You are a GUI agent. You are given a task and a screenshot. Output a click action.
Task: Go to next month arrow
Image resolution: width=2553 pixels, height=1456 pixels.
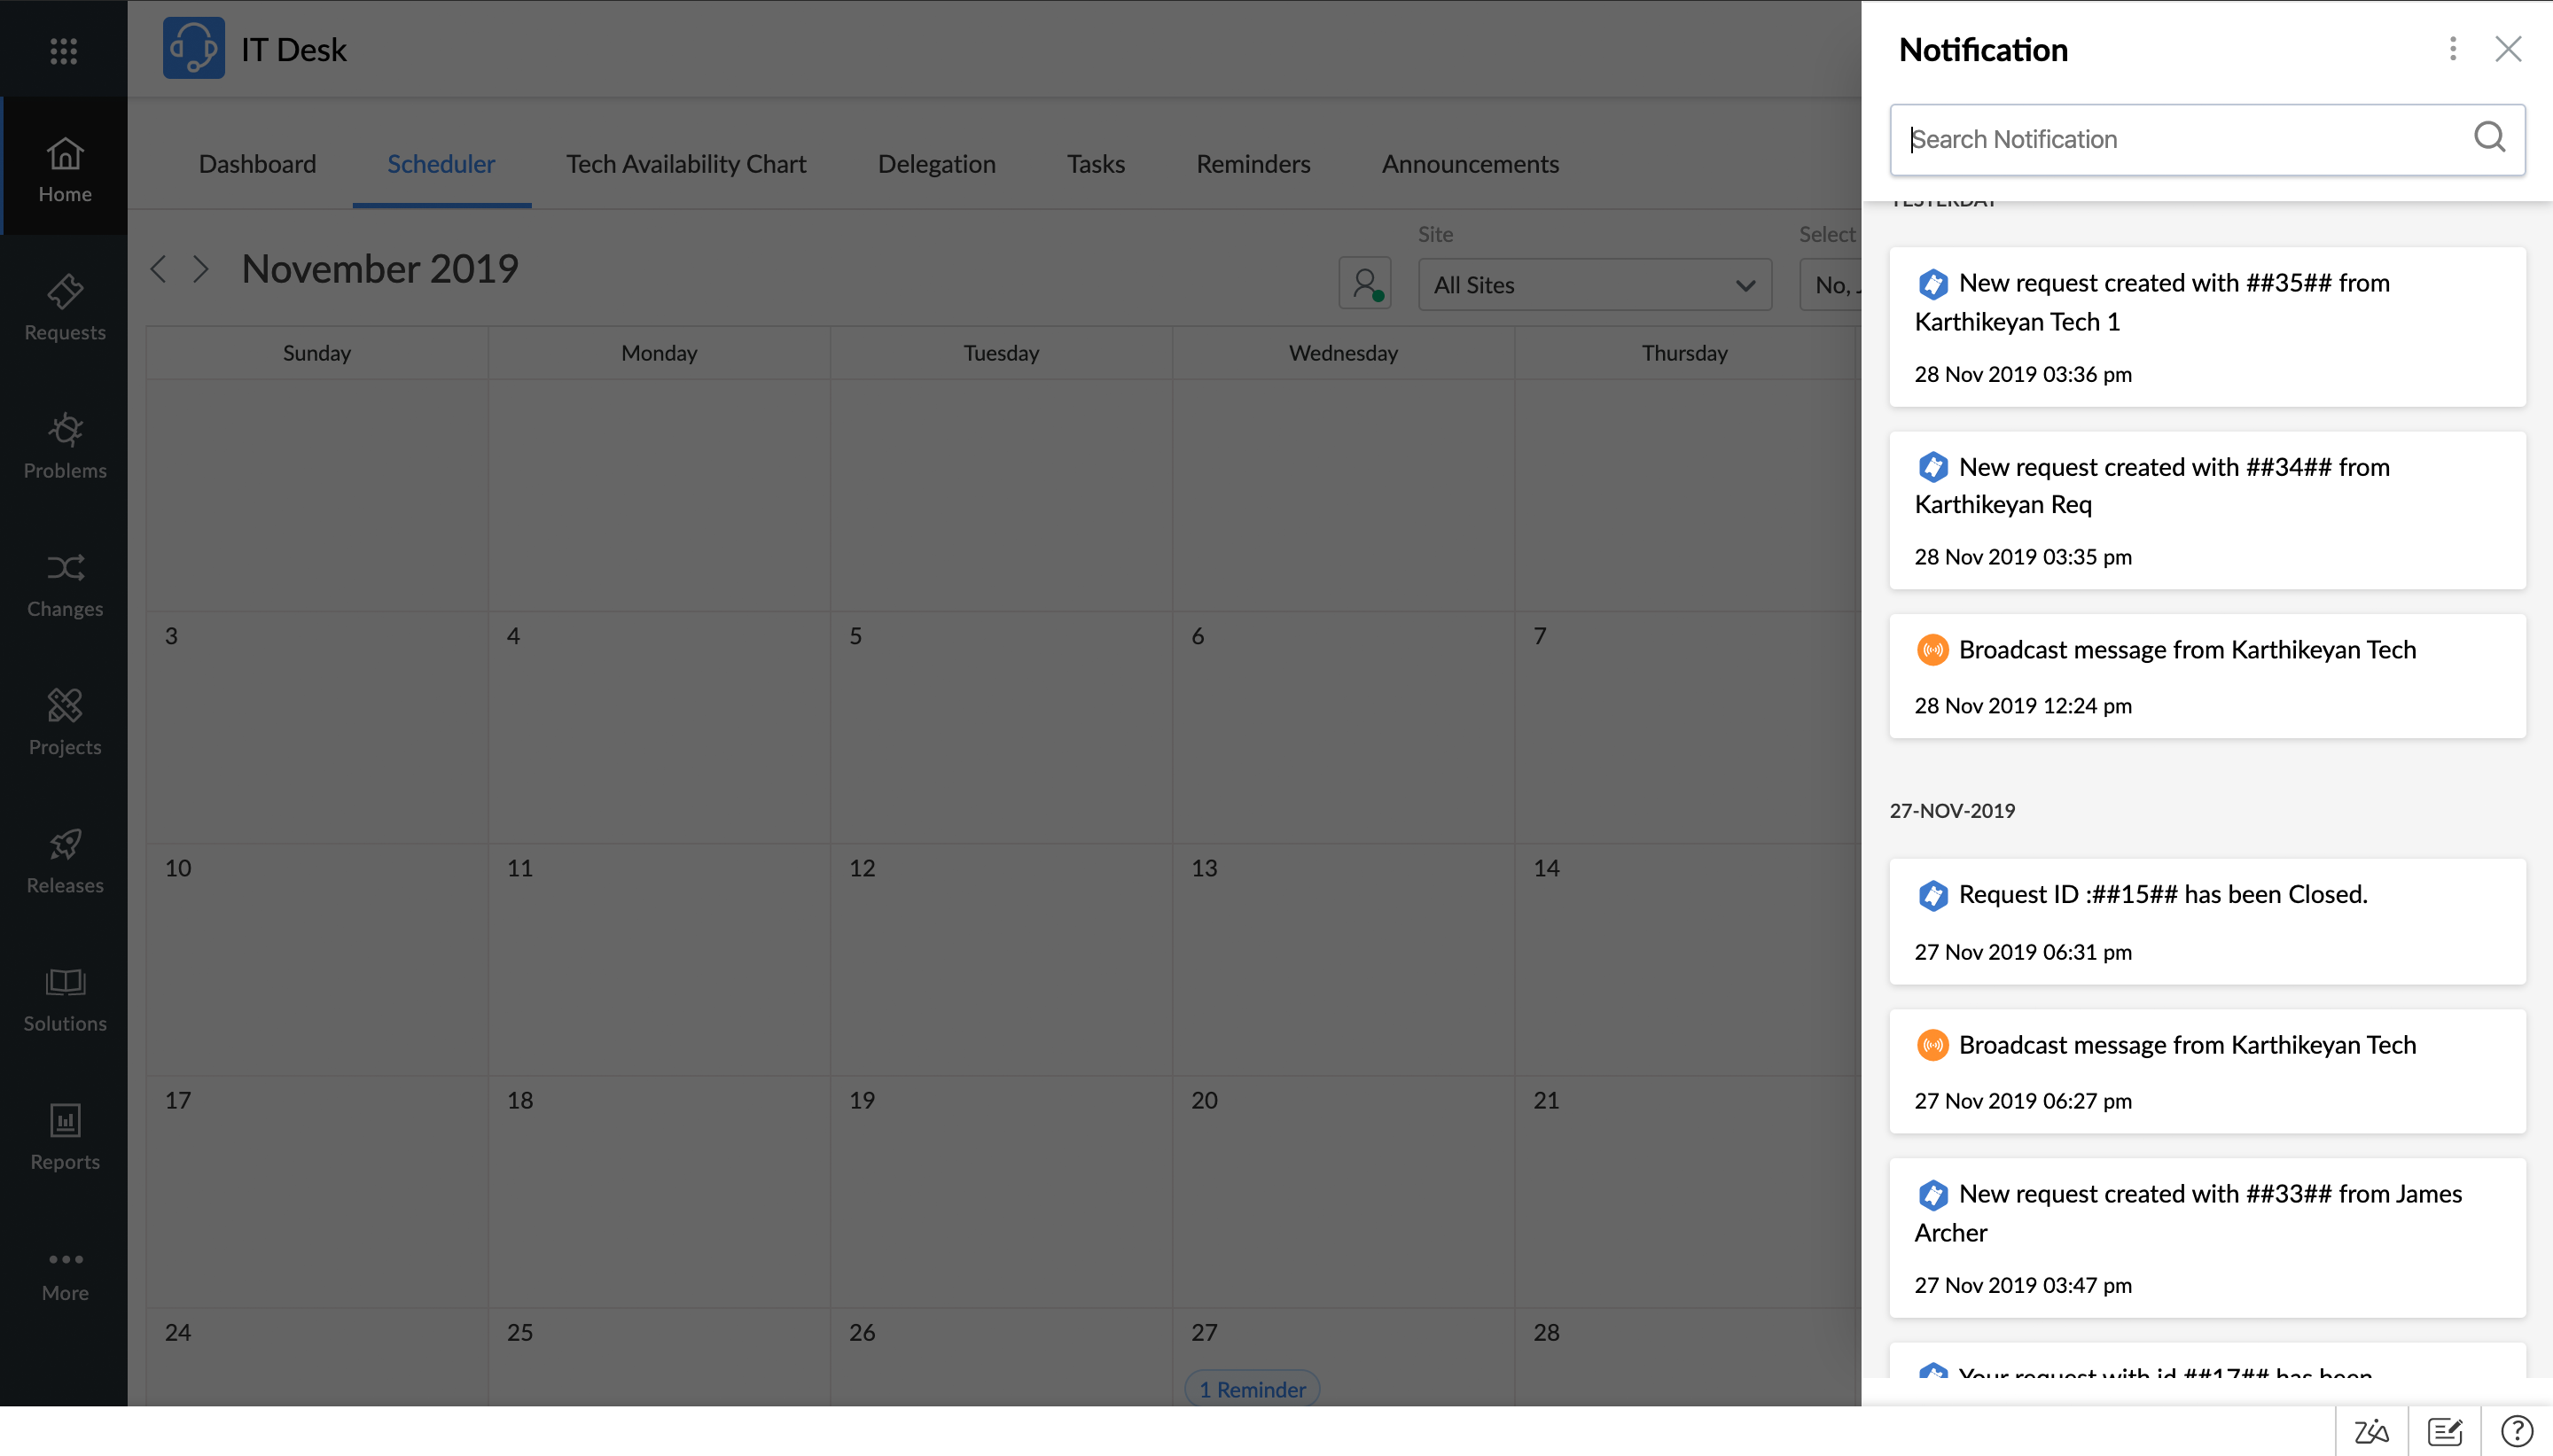point(201,269)
